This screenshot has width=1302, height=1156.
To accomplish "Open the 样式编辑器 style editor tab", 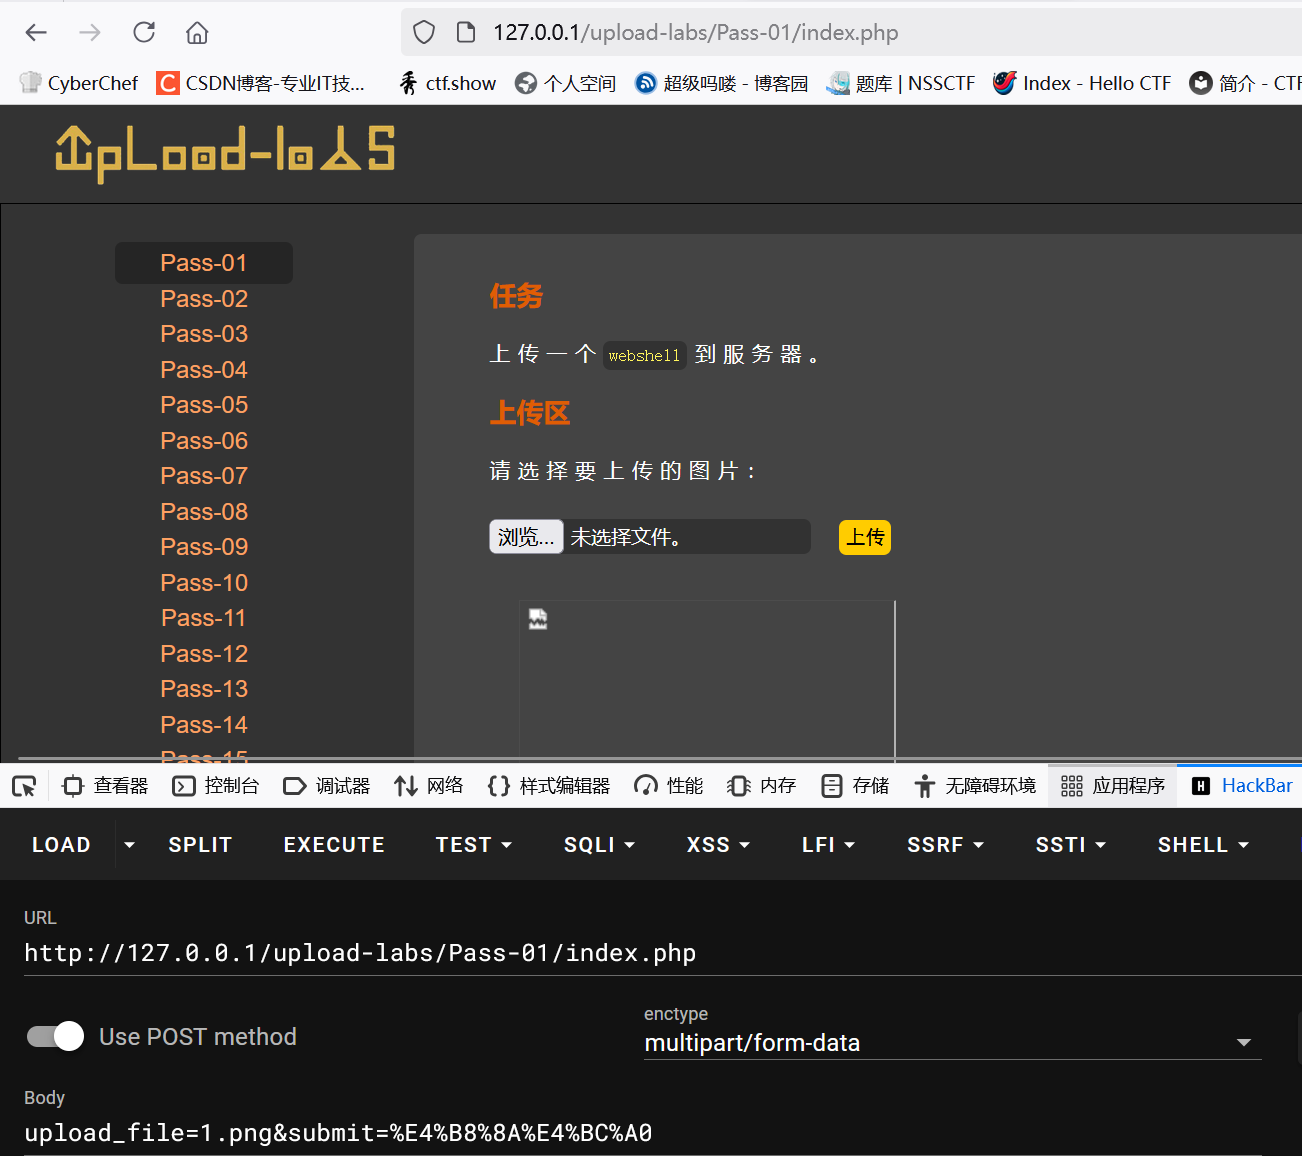I will pyautogui.click(x=549, y=786).
